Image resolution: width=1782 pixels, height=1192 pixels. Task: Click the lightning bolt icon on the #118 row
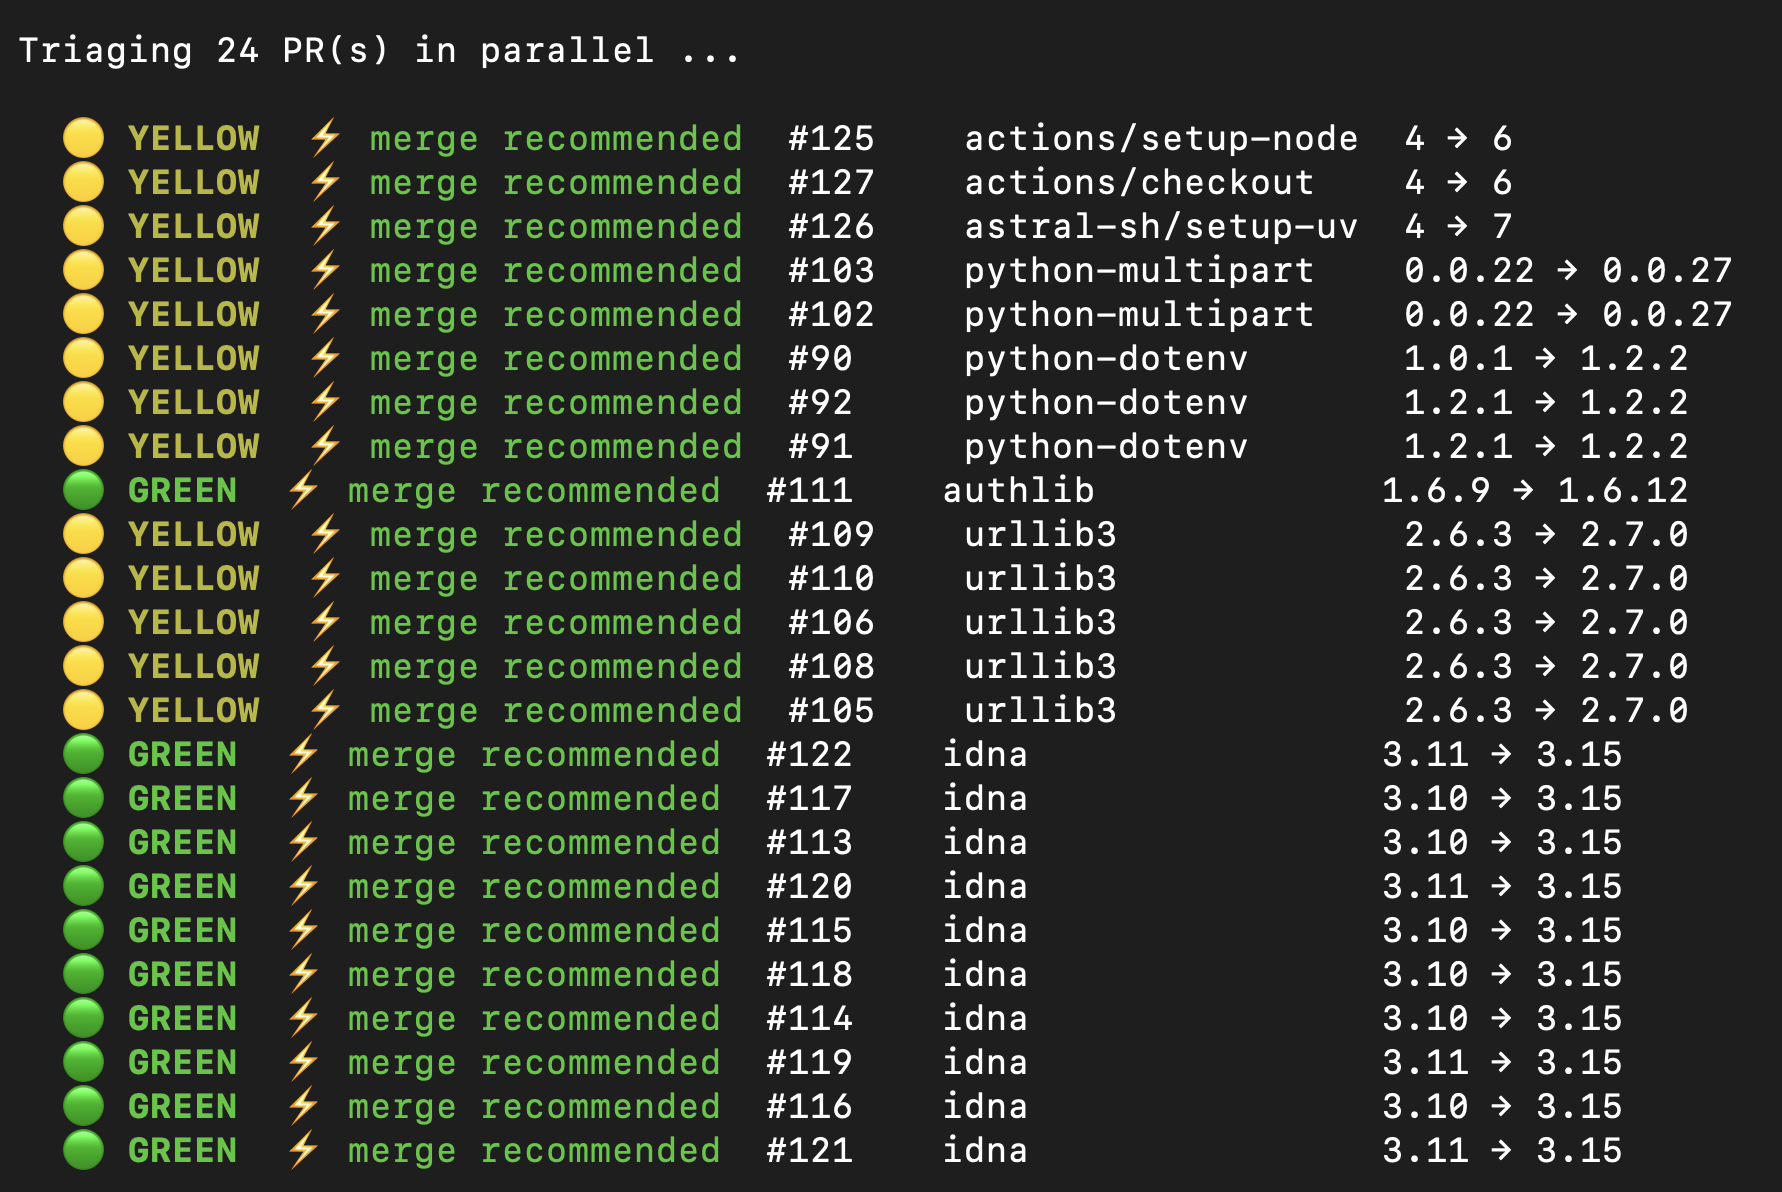tap(303, 974)
